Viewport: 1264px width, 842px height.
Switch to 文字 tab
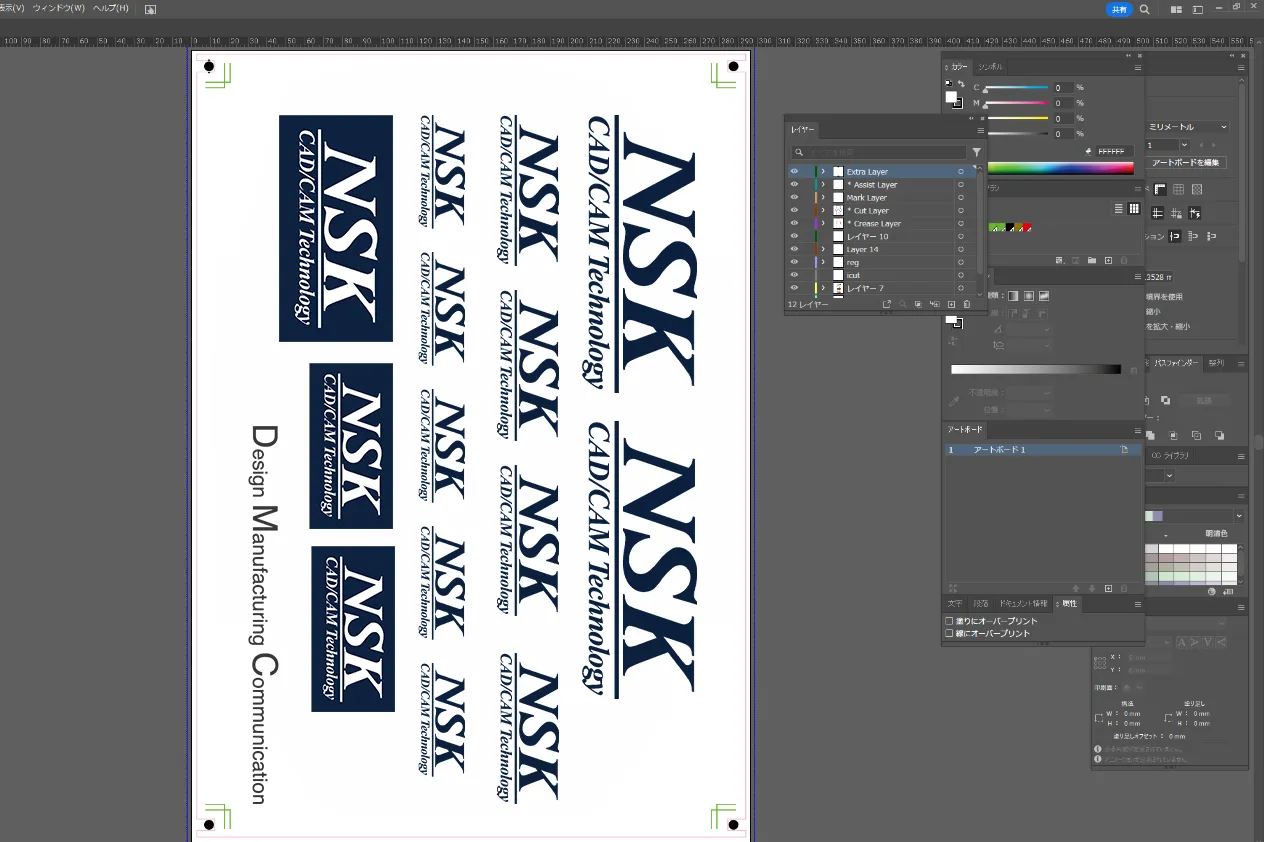point(955,604)
